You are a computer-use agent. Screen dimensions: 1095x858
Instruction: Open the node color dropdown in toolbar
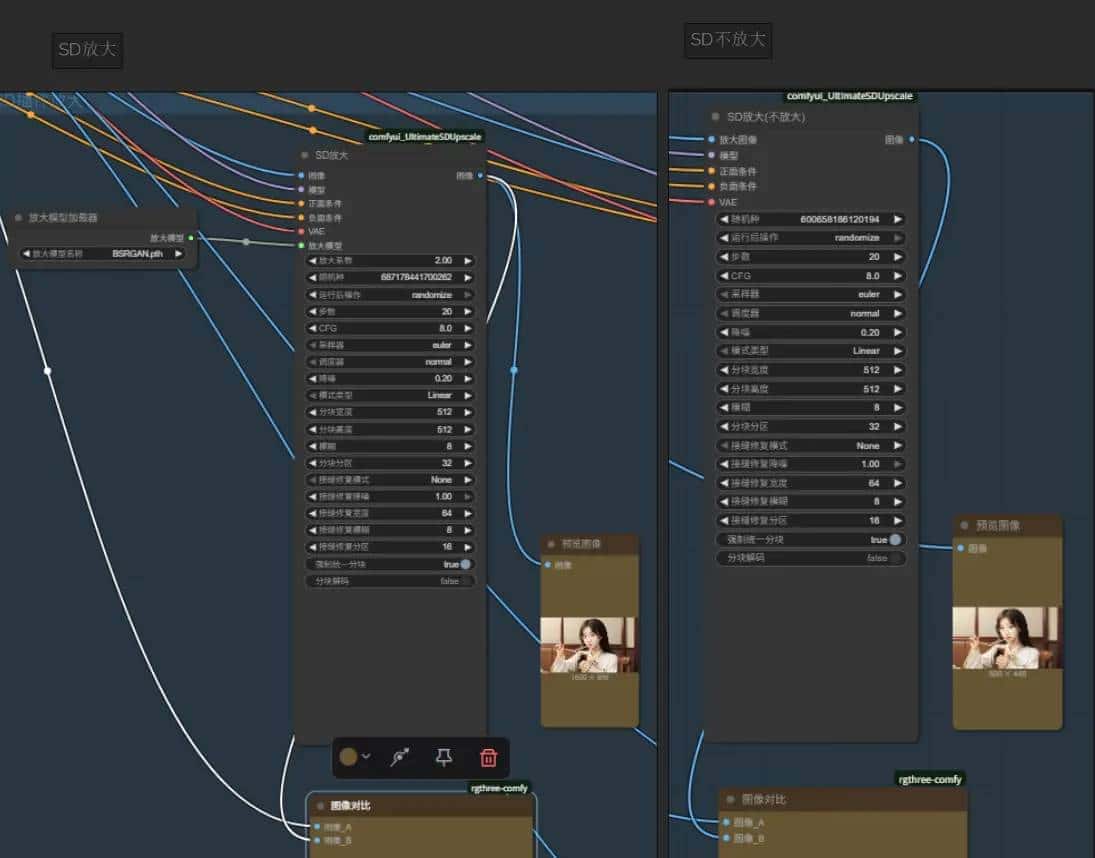[x=366, y=757]
